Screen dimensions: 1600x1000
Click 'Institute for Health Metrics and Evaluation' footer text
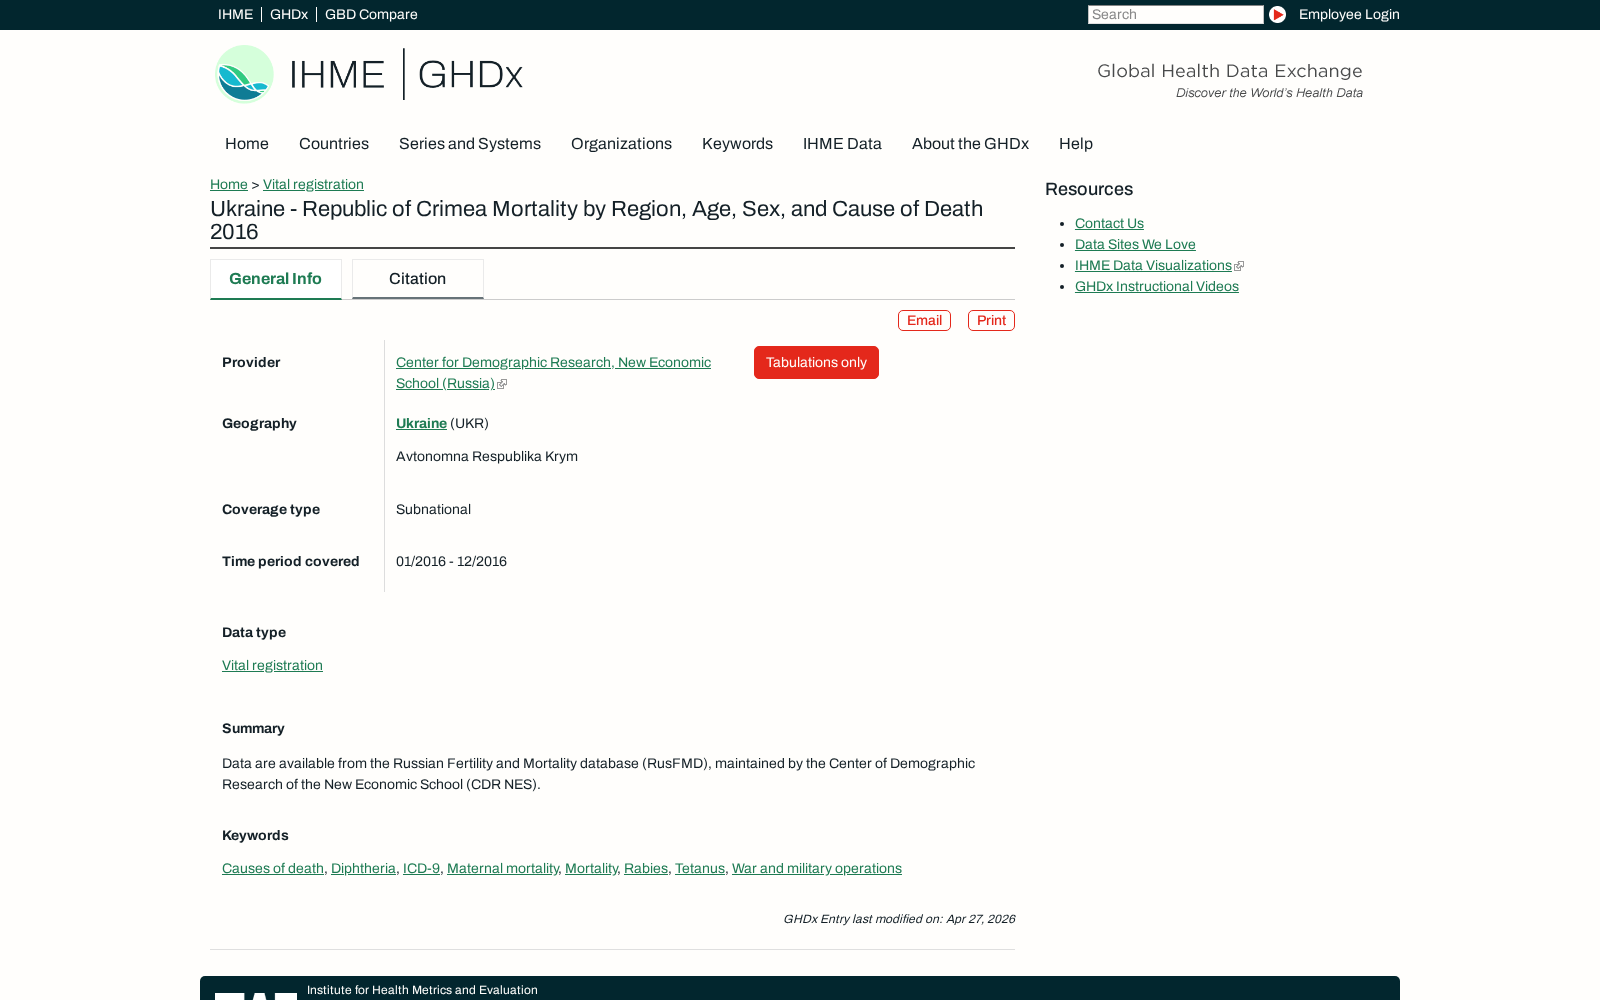422,990
